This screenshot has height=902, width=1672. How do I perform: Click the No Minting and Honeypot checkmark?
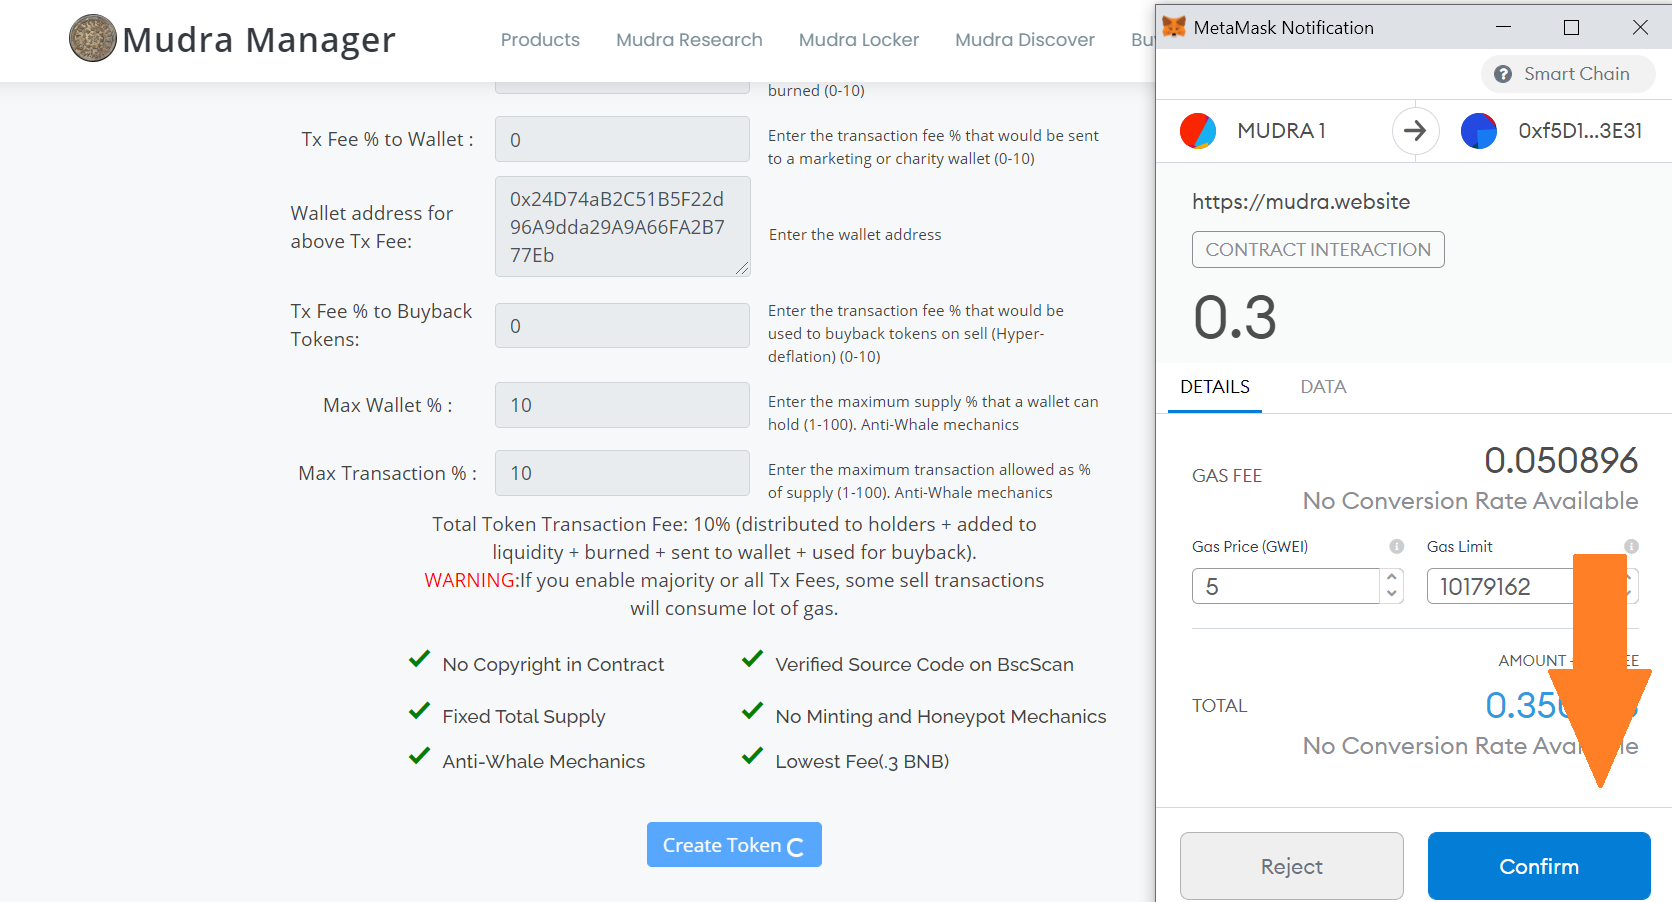click(x=752, y=712)
